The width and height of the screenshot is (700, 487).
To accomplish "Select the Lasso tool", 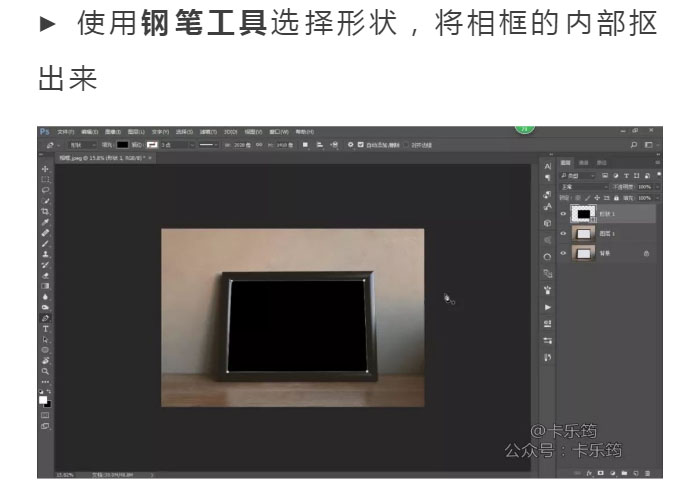I will pyautogui.click(x=45, y=190).
